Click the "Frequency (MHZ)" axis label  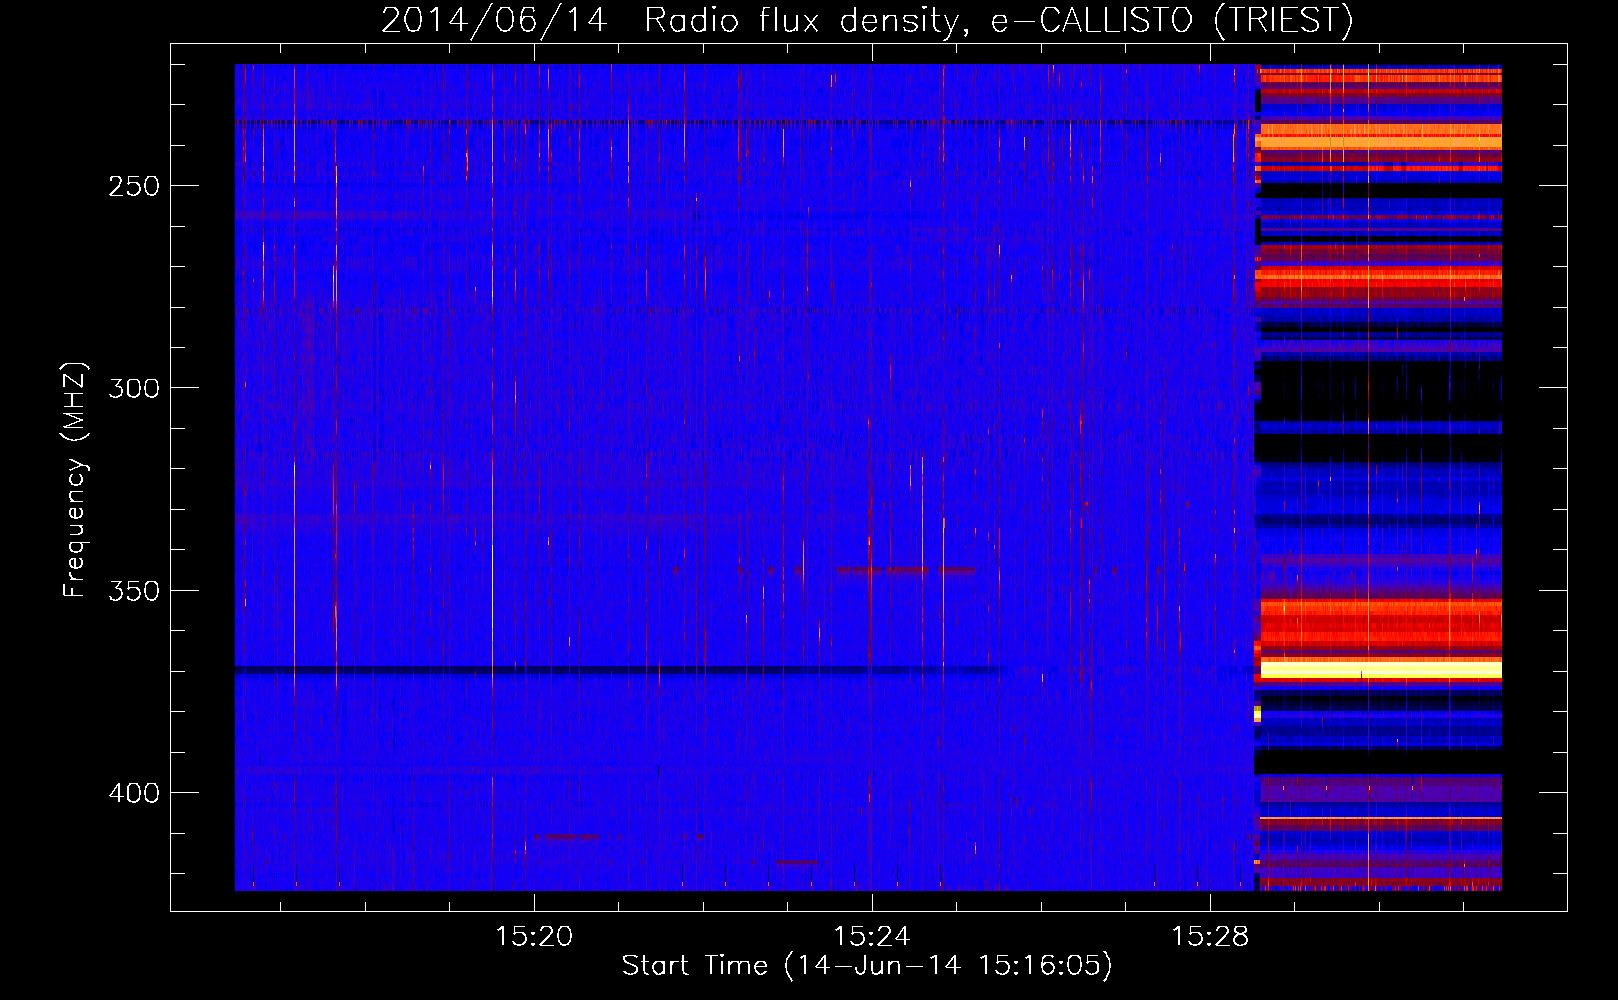pyautogui.click(x=75, y=480)
